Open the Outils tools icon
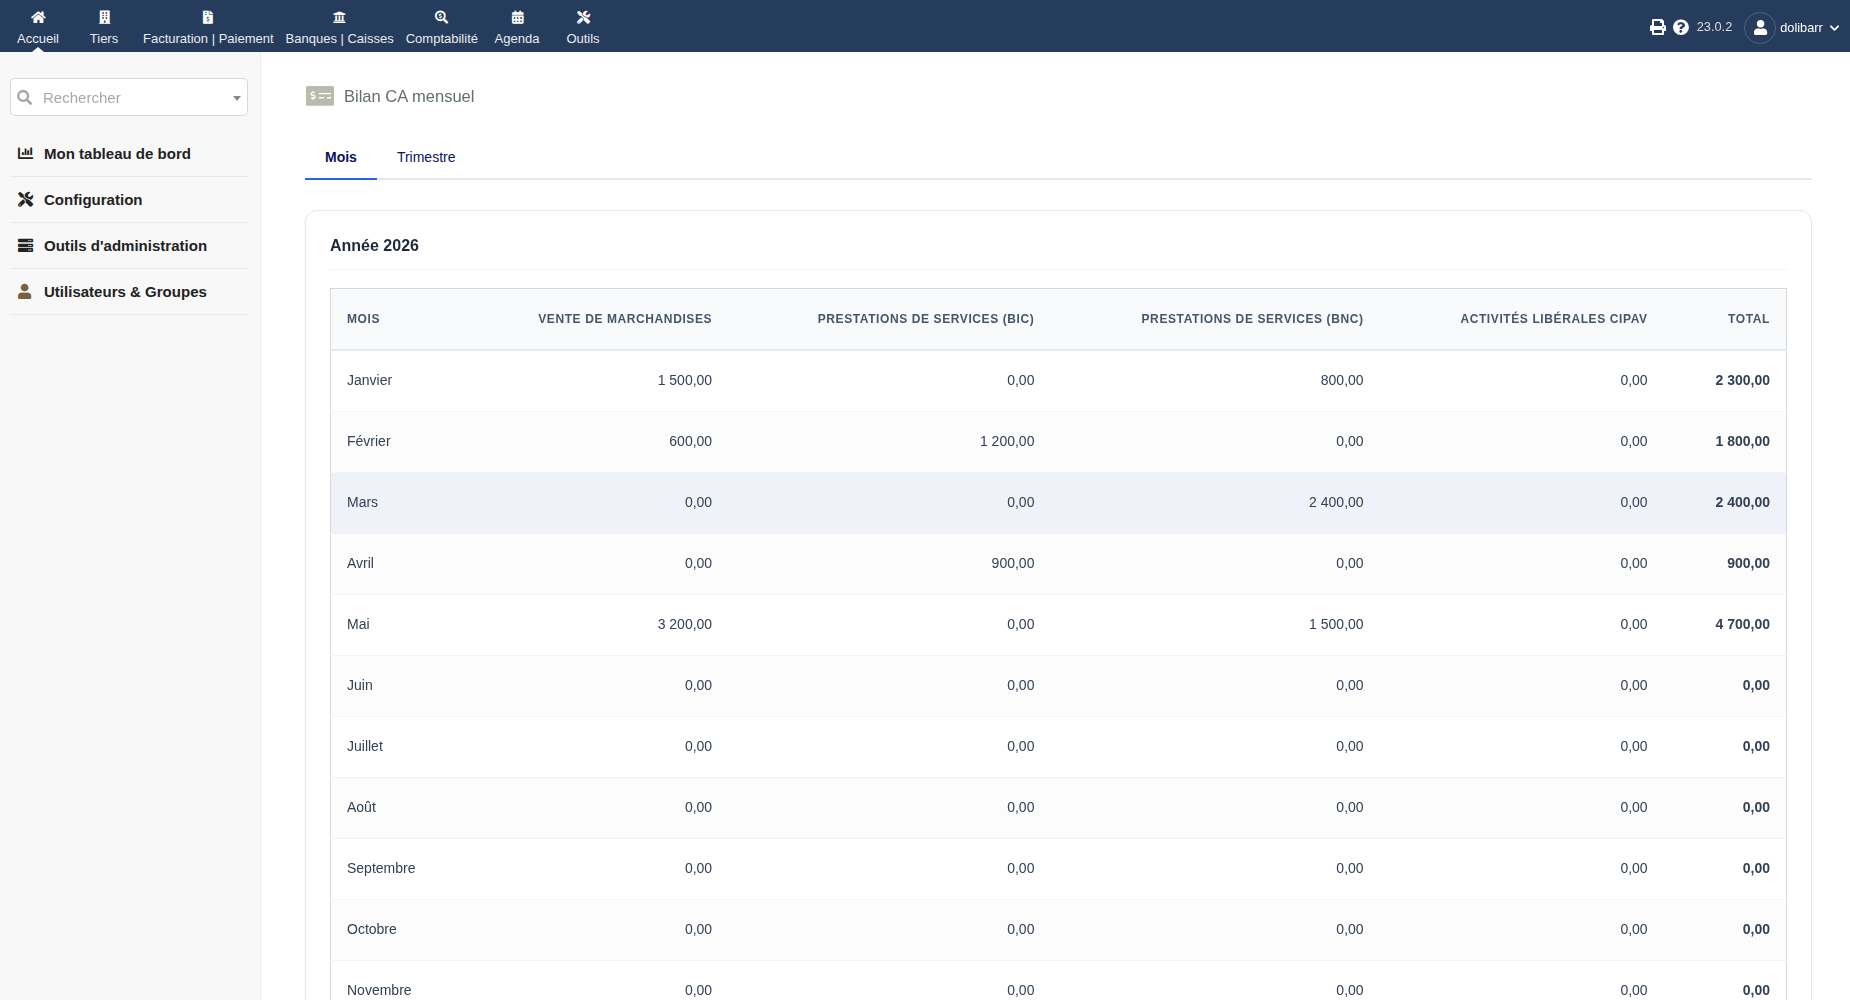This screenshot has width=1850, height=1000. click(x=583, y=17)
